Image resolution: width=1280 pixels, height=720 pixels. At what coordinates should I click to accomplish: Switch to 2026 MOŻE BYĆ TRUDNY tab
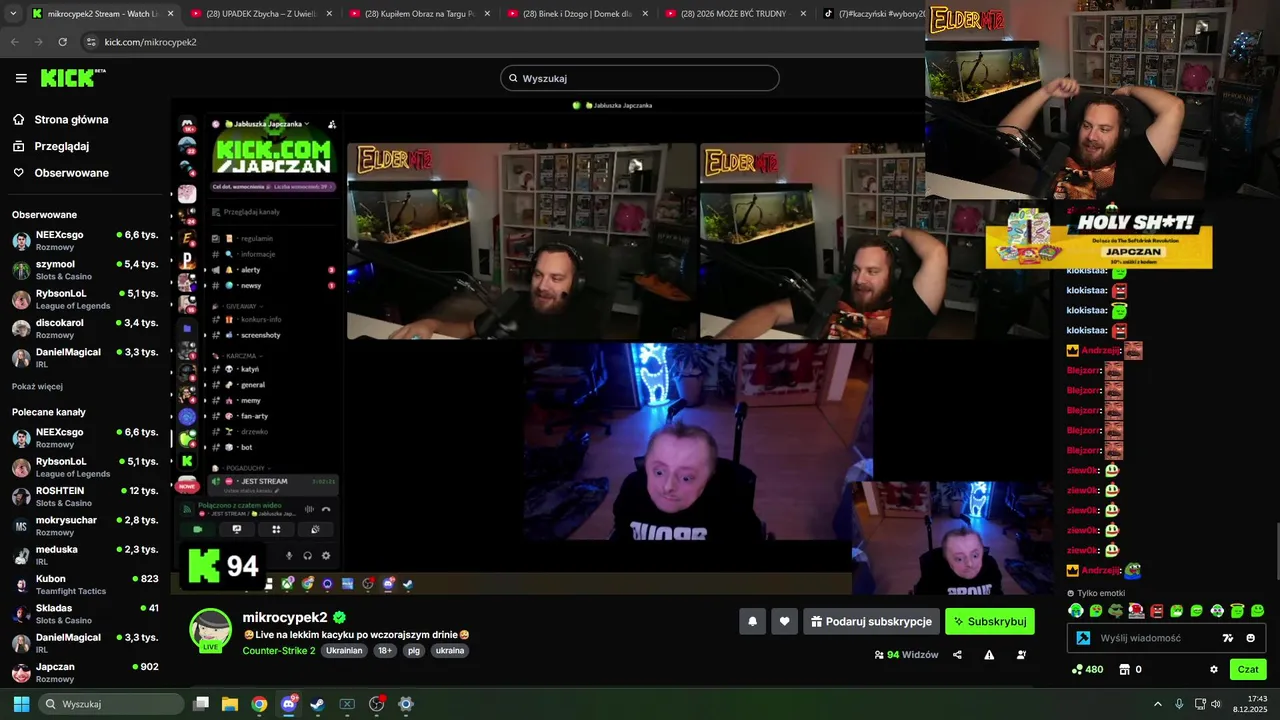point(734,14)
